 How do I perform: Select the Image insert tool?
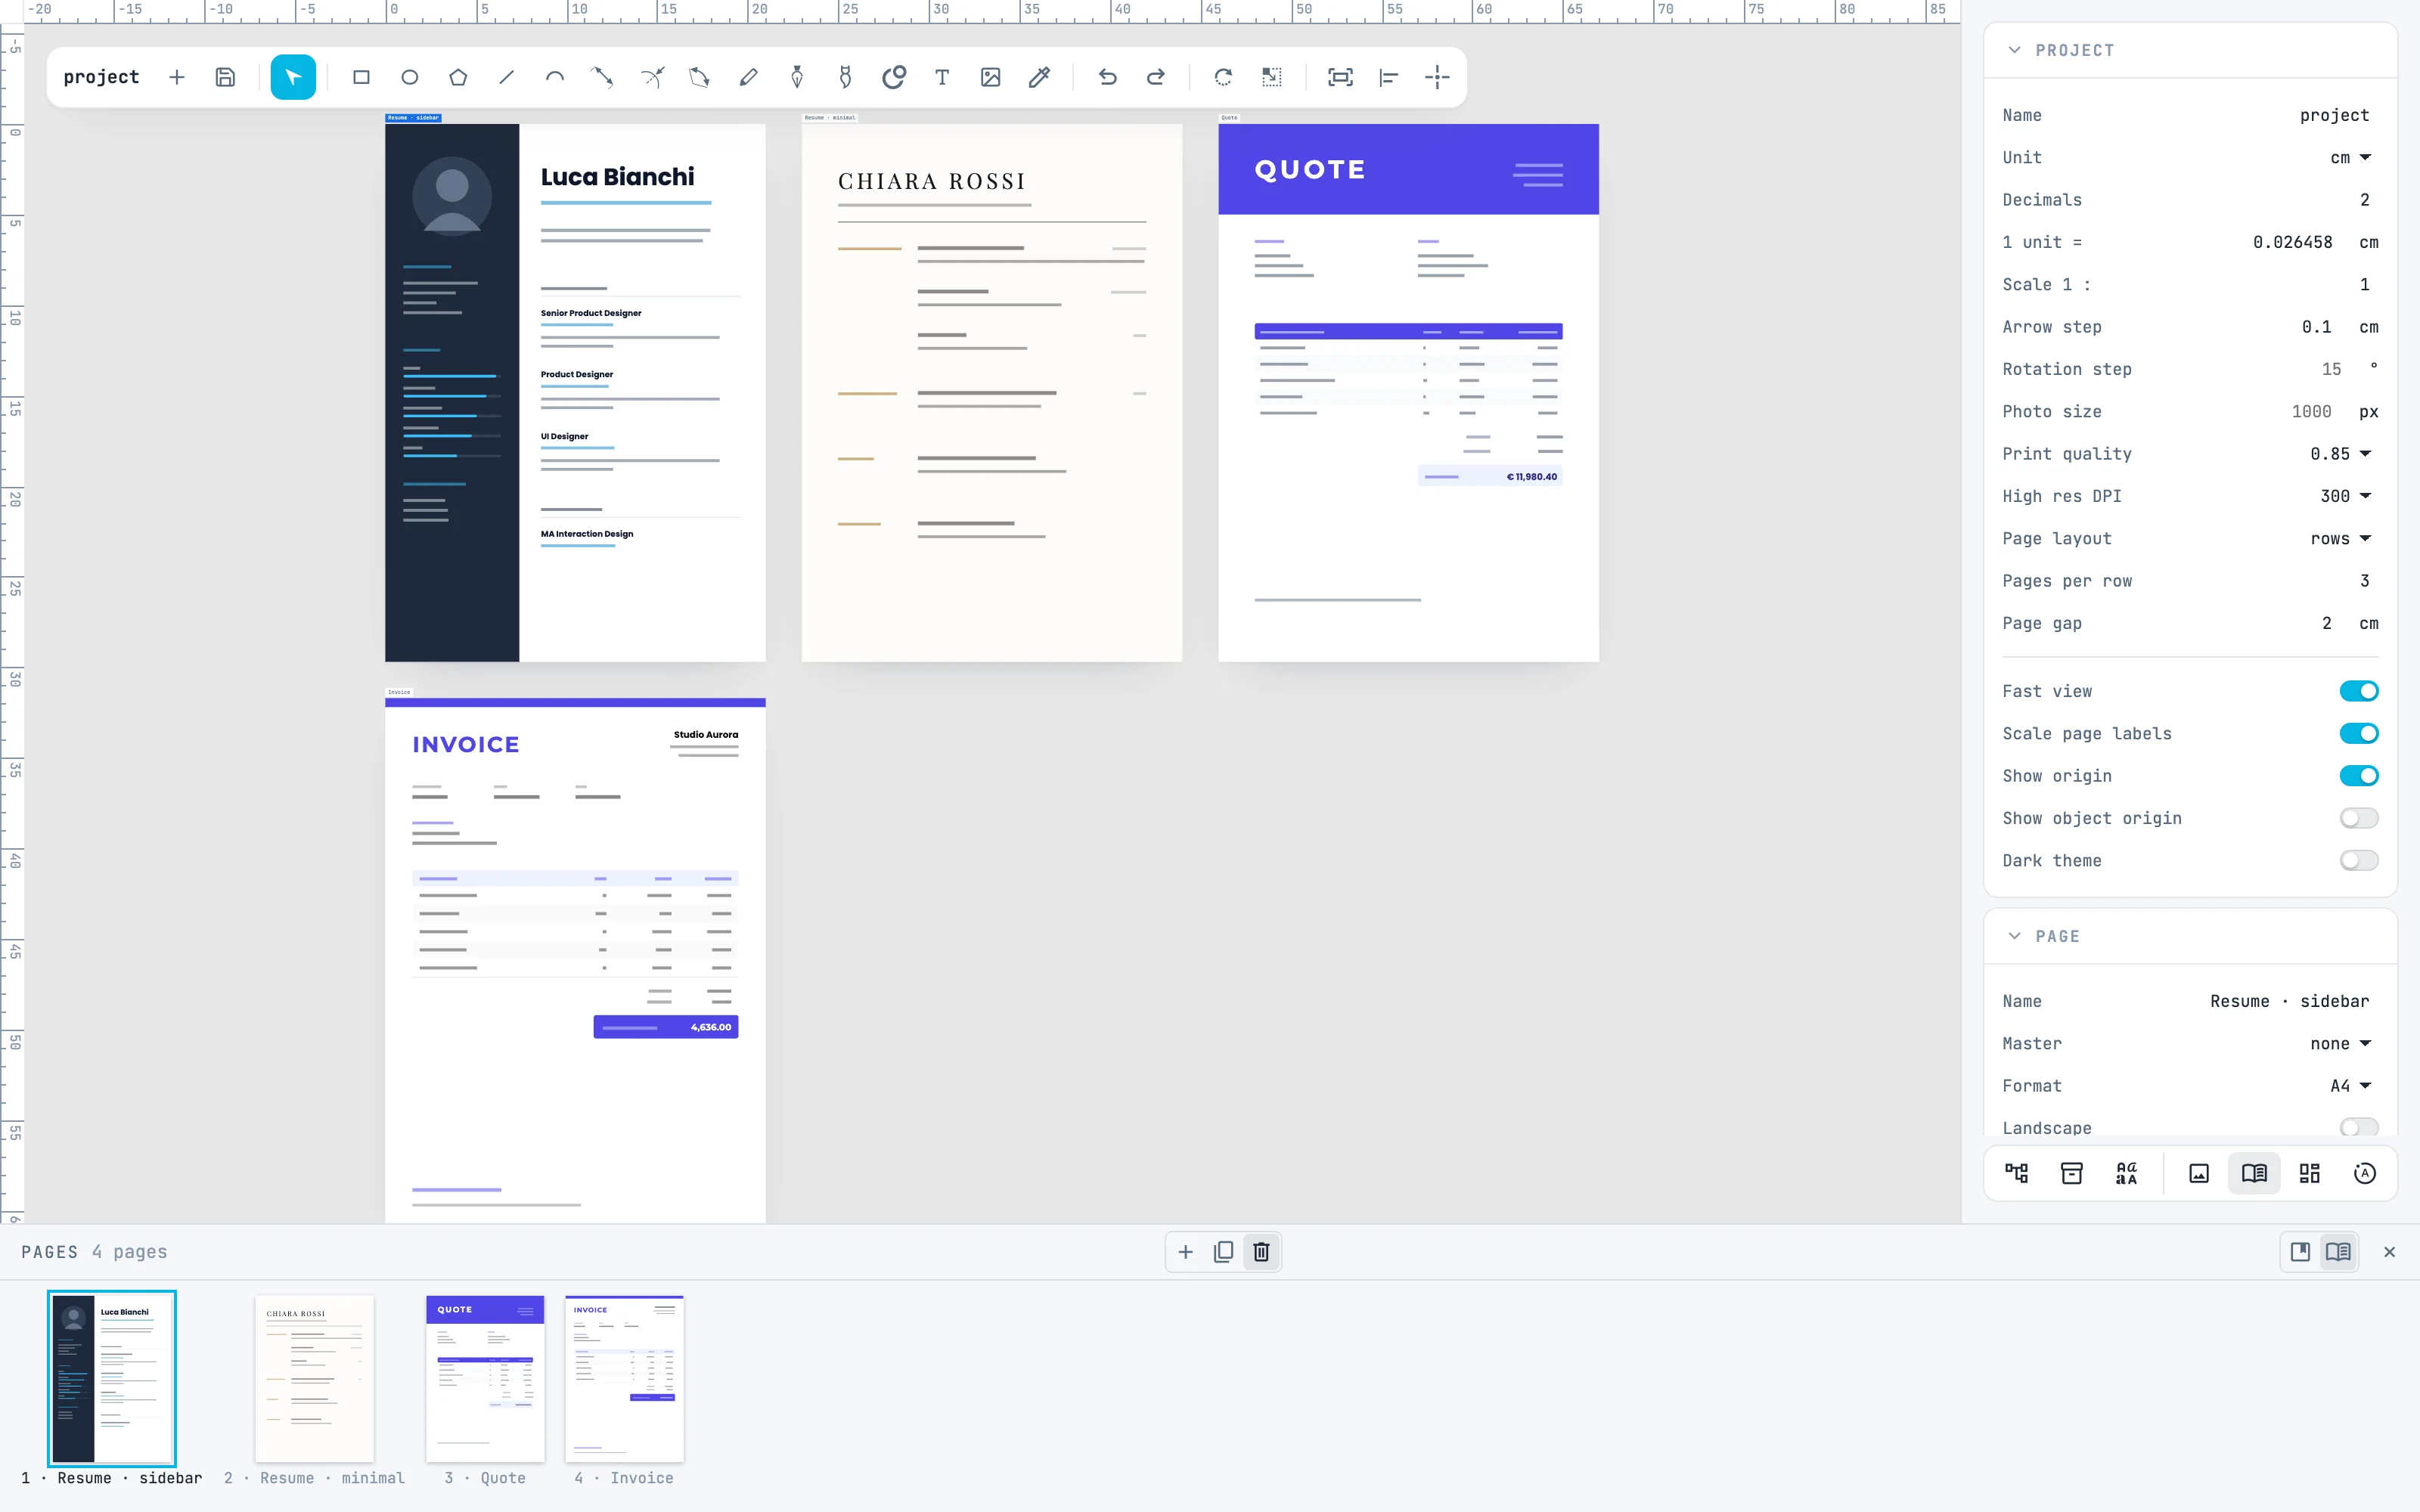click(x=991, y=77)
